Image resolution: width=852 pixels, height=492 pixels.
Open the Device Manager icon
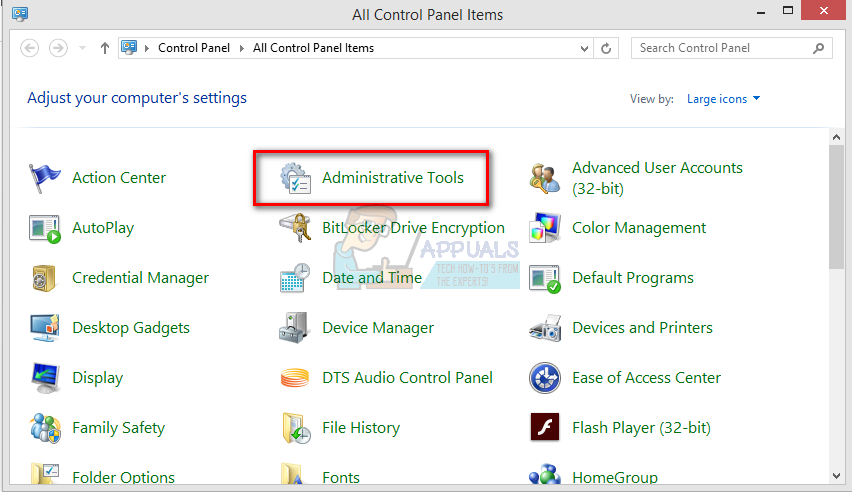(x=294, y=328)
